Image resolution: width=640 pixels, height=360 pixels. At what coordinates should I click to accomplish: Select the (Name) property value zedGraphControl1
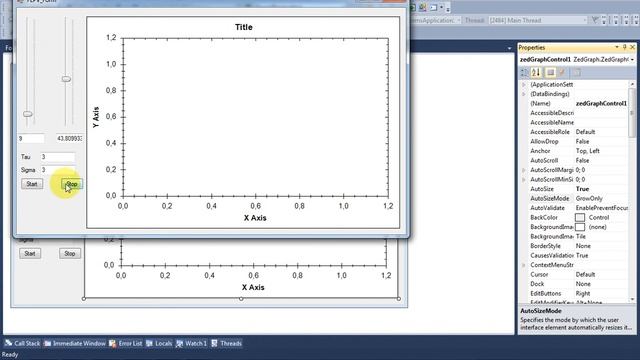coord(601,104)
